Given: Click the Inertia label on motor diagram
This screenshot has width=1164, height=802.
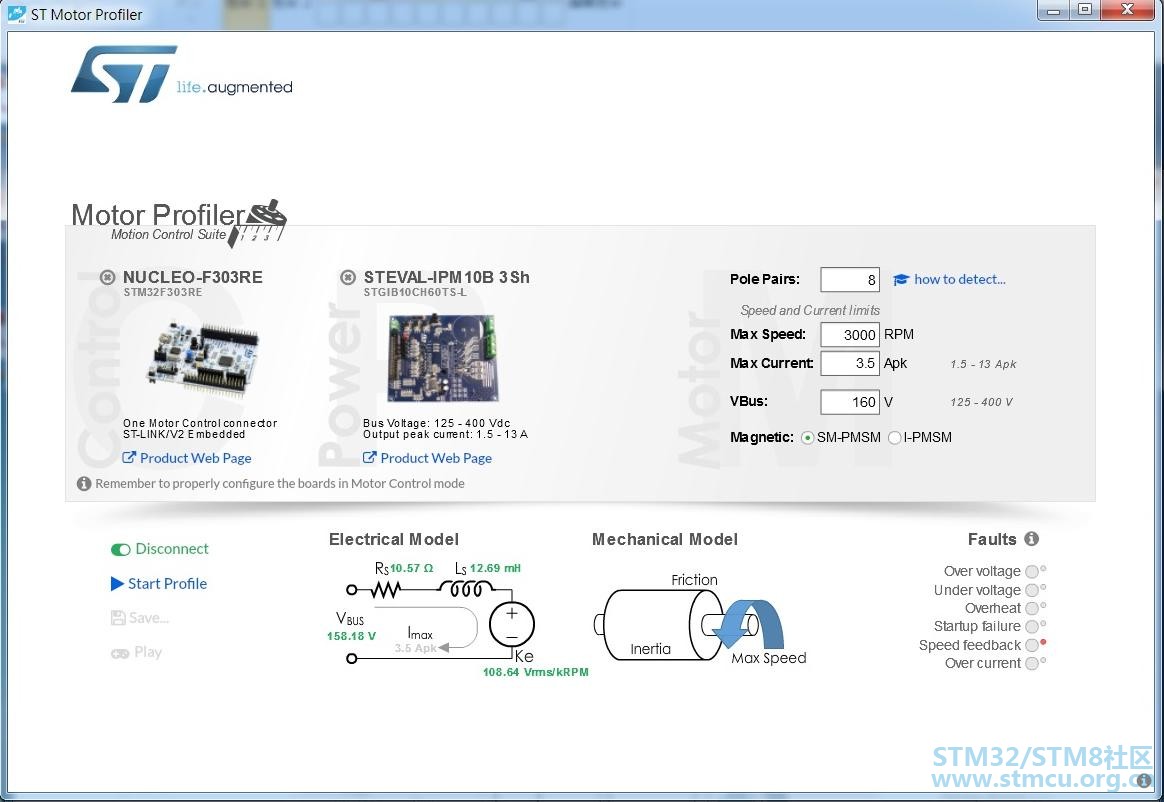Looking at the screenshot, I should [650, 649].
